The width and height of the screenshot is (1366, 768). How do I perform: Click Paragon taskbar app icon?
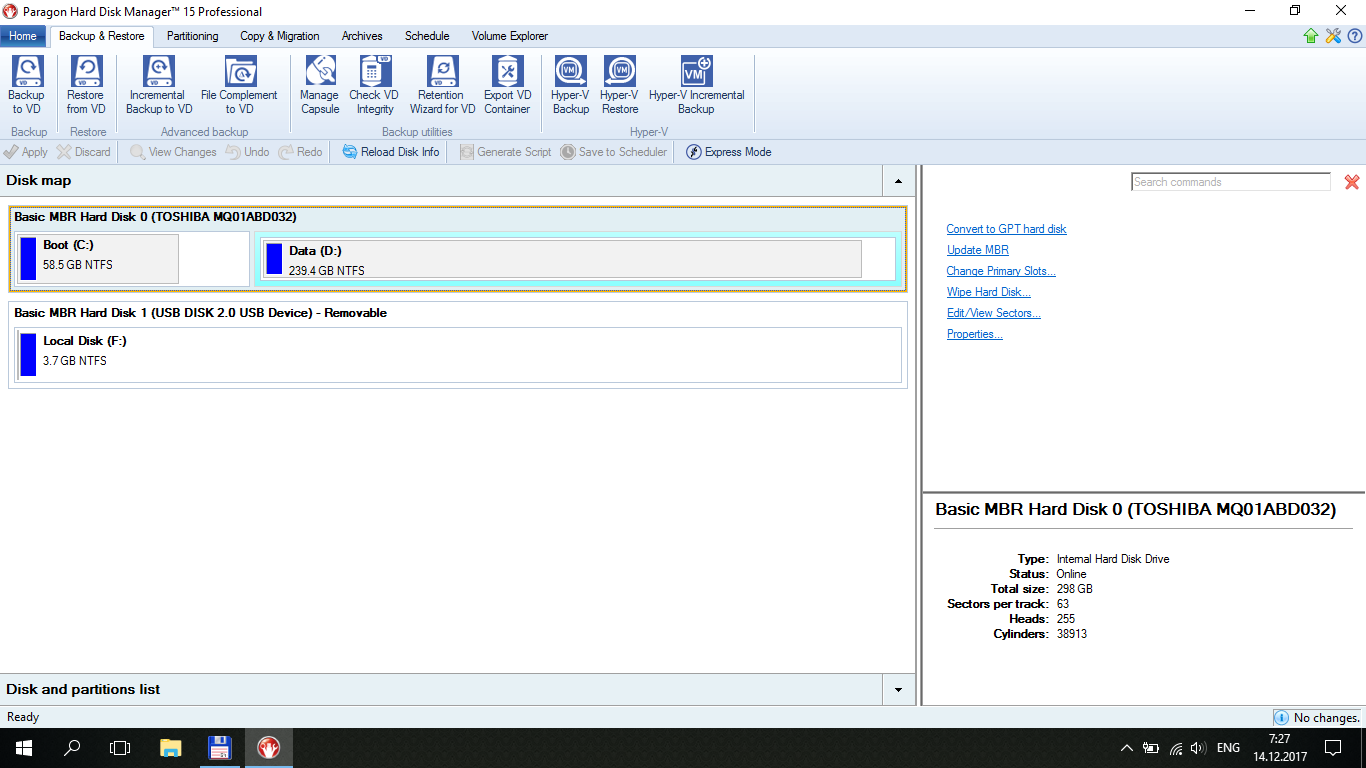268,747
